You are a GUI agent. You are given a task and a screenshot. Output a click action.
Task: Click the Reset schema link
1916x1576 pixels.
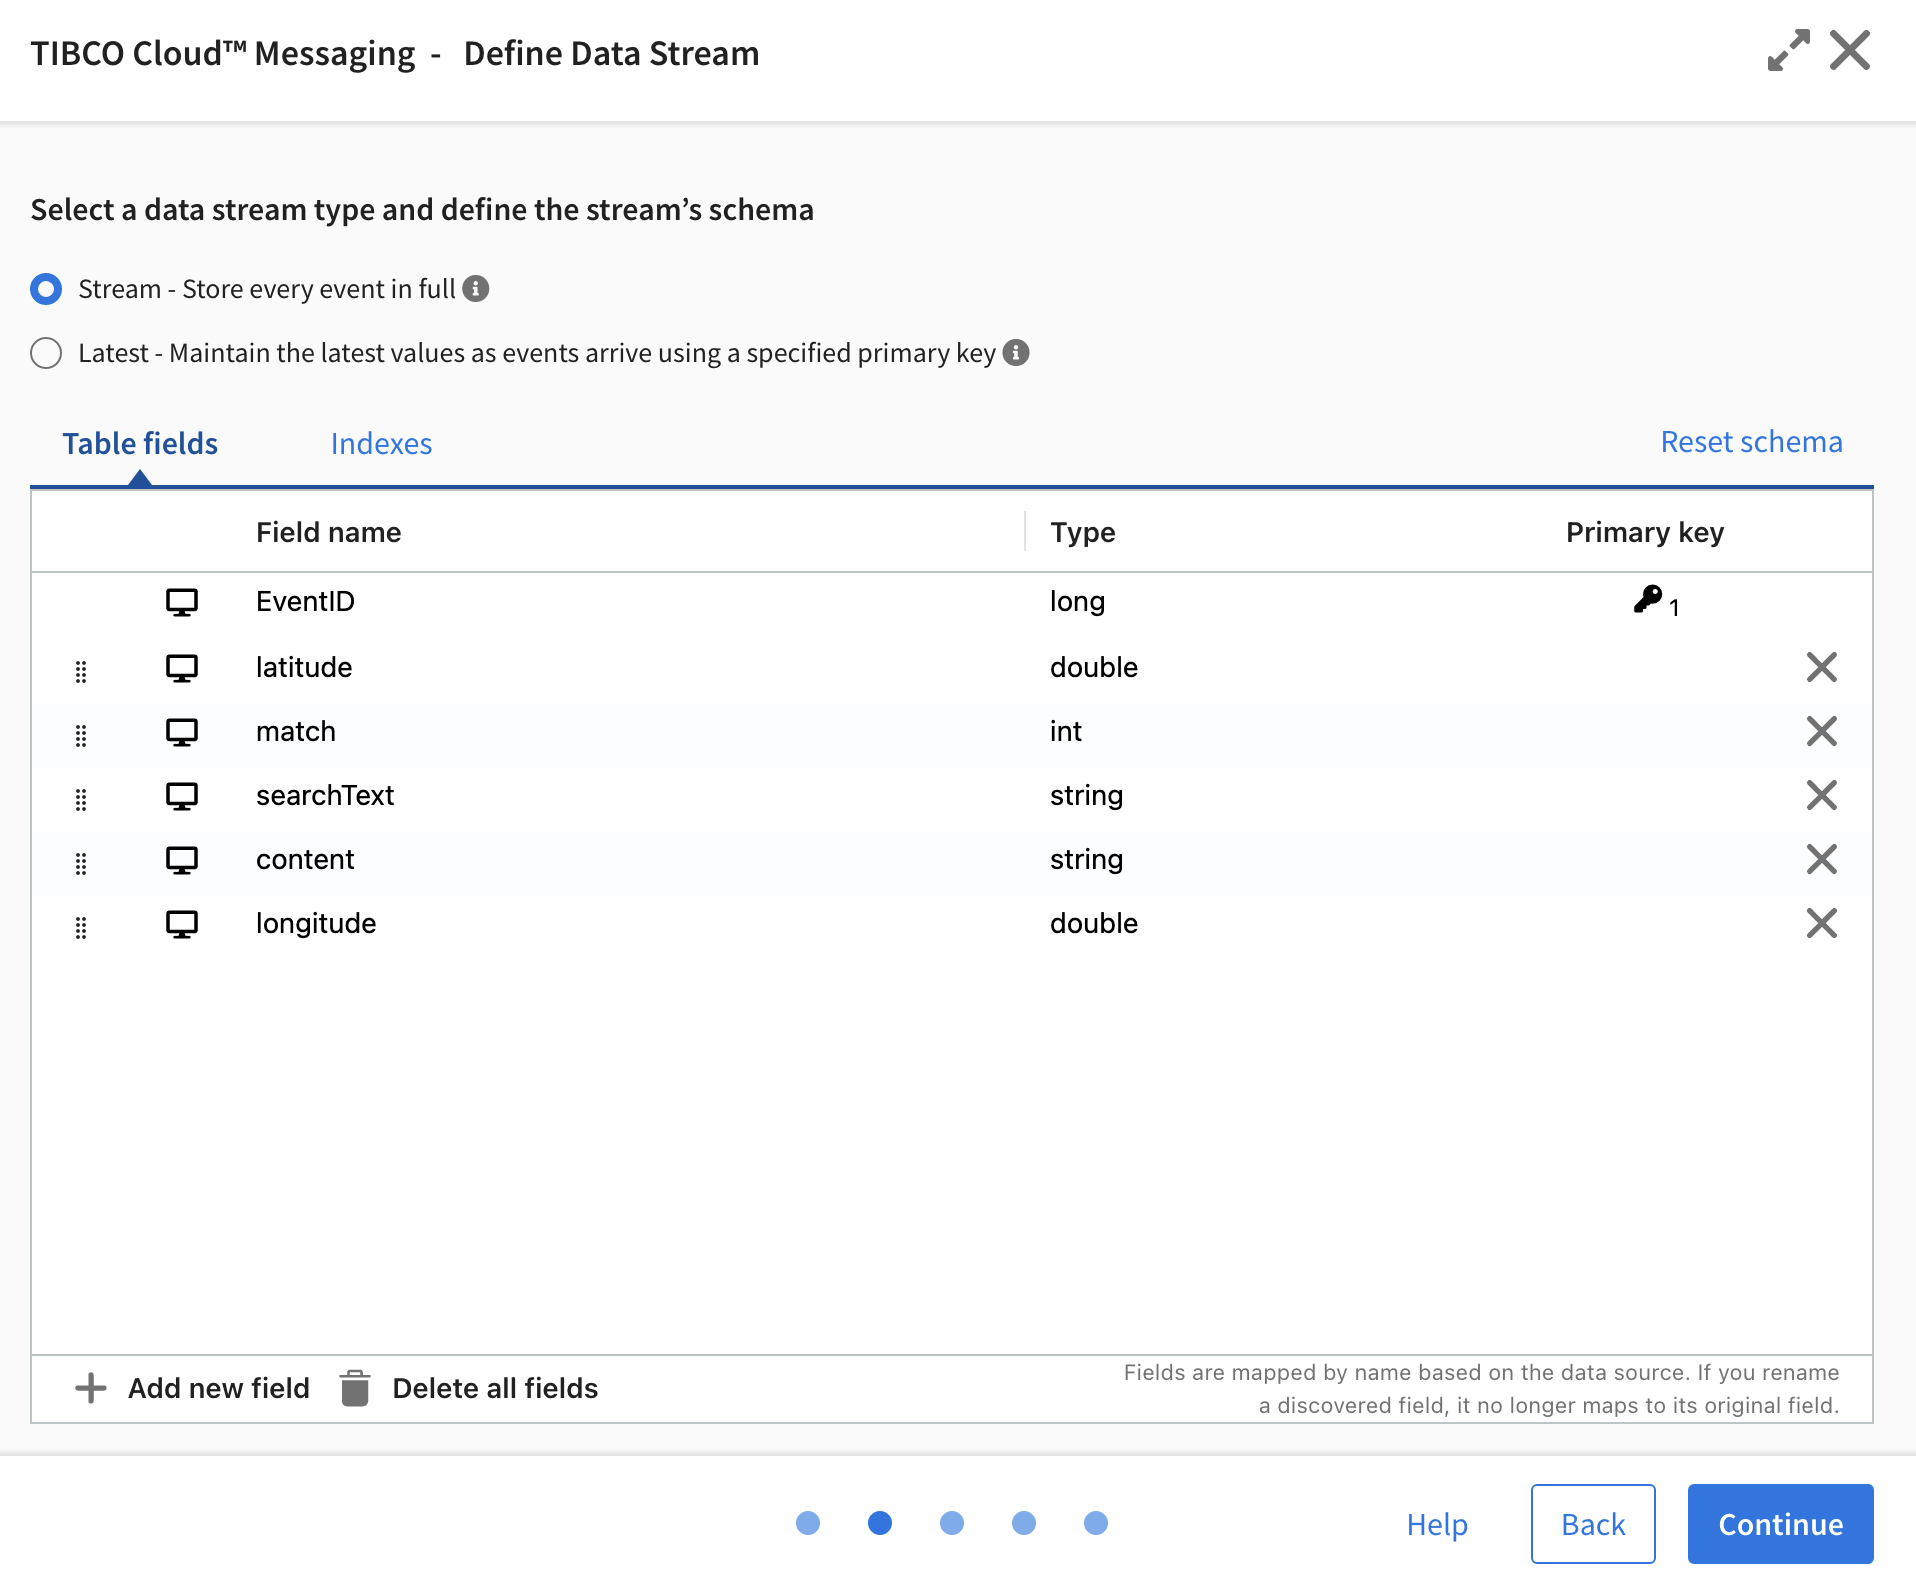(x=1751, y=441)
